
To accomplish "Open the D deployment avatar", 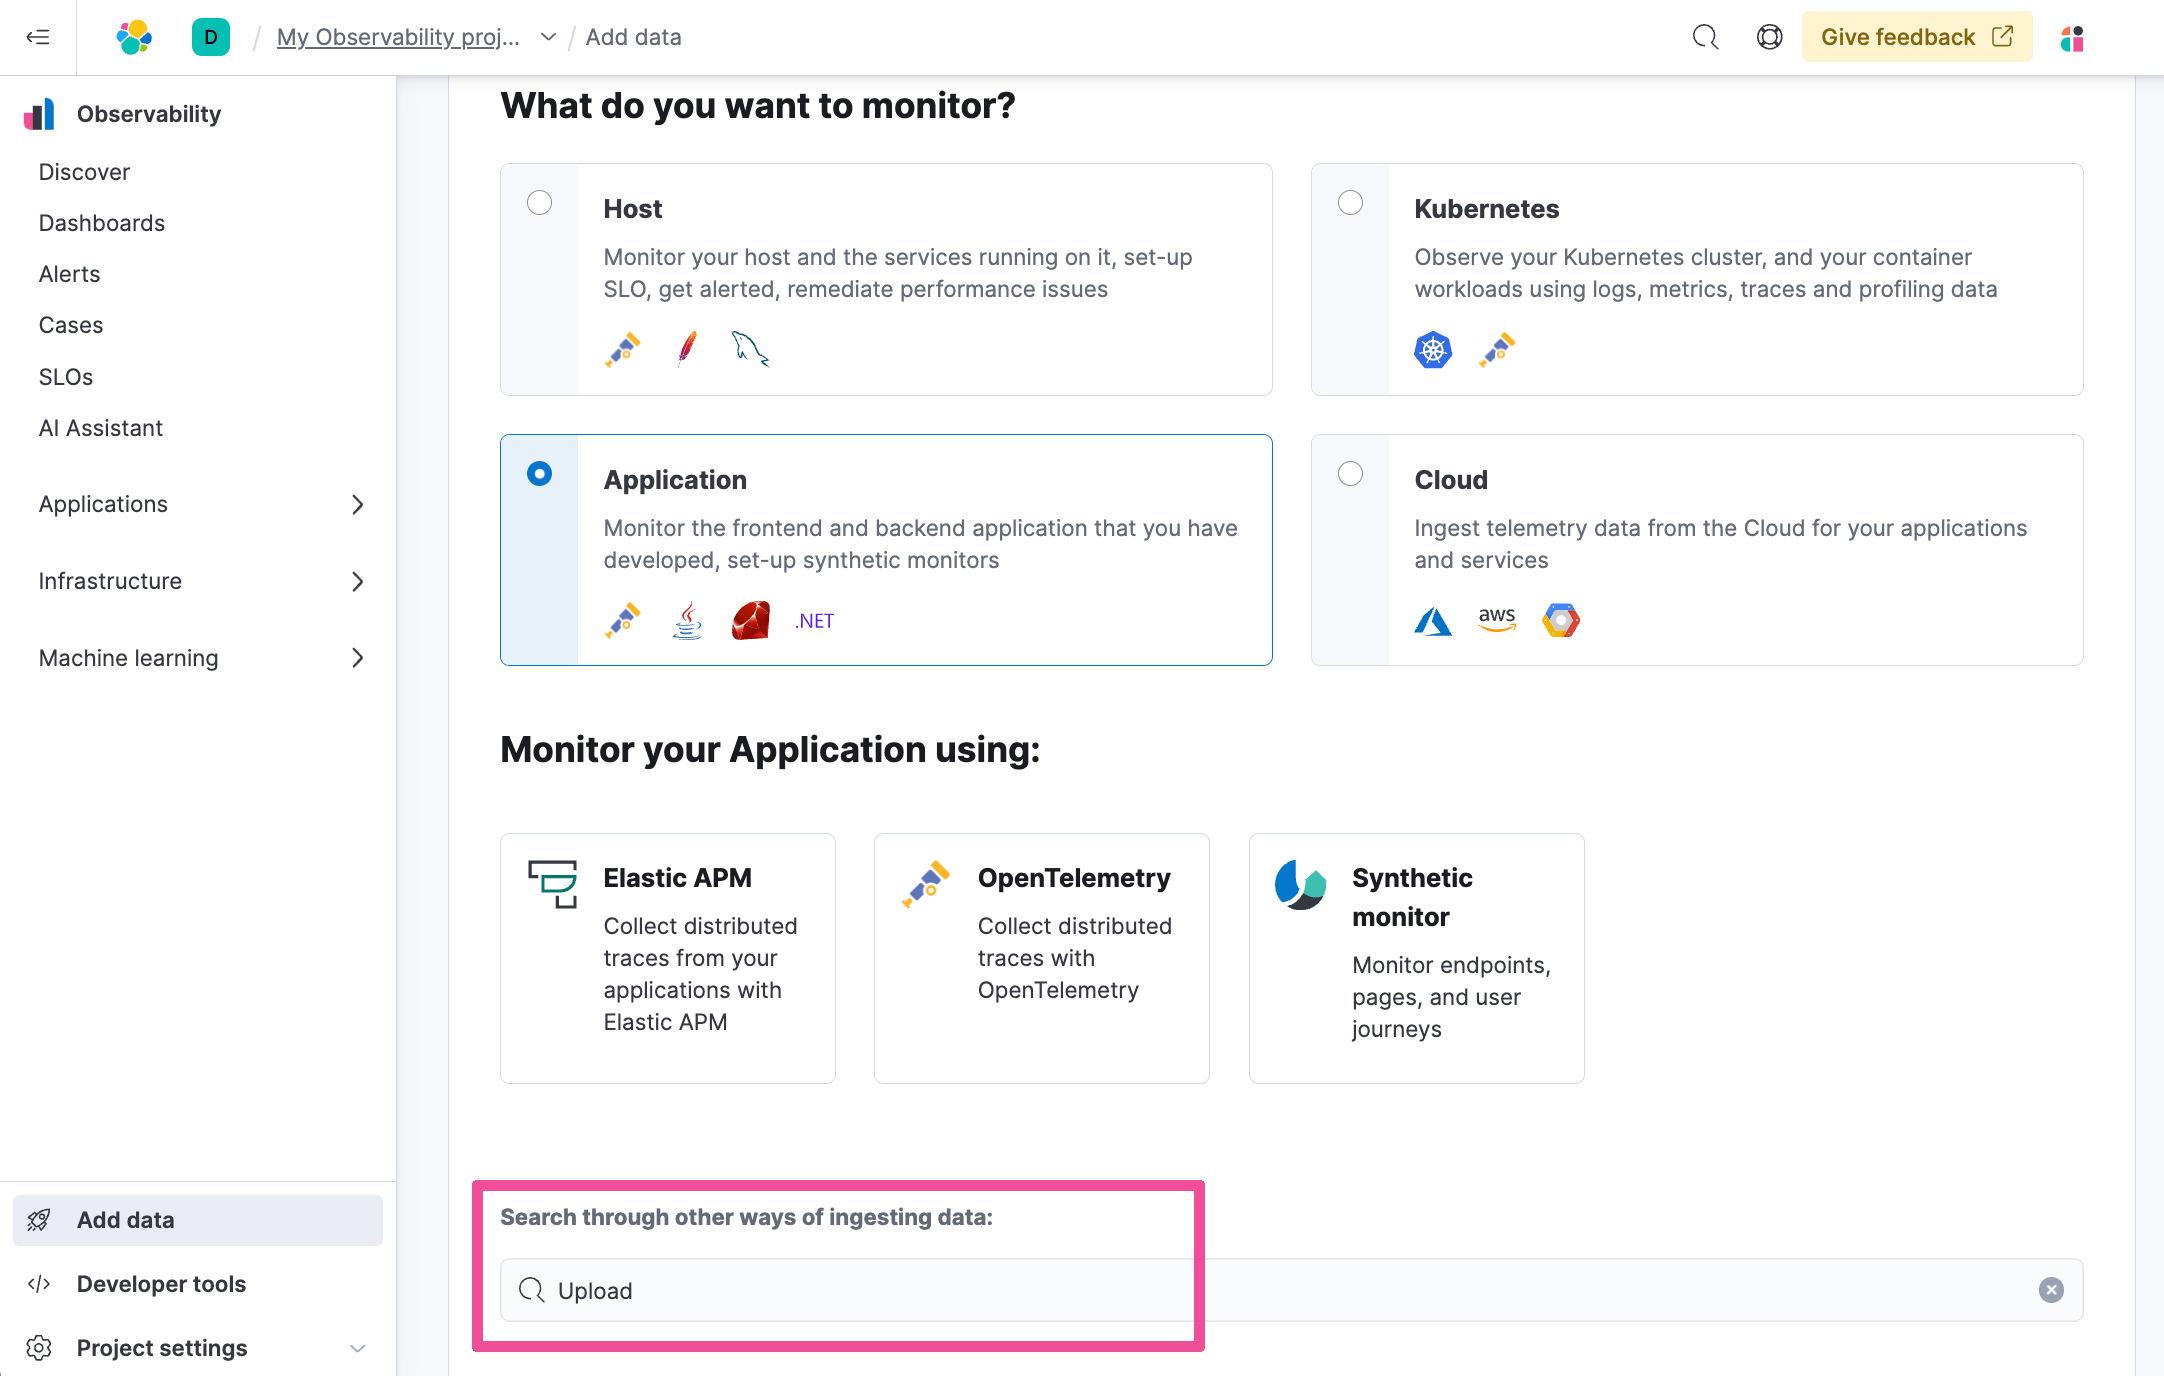I will point(211,37).
